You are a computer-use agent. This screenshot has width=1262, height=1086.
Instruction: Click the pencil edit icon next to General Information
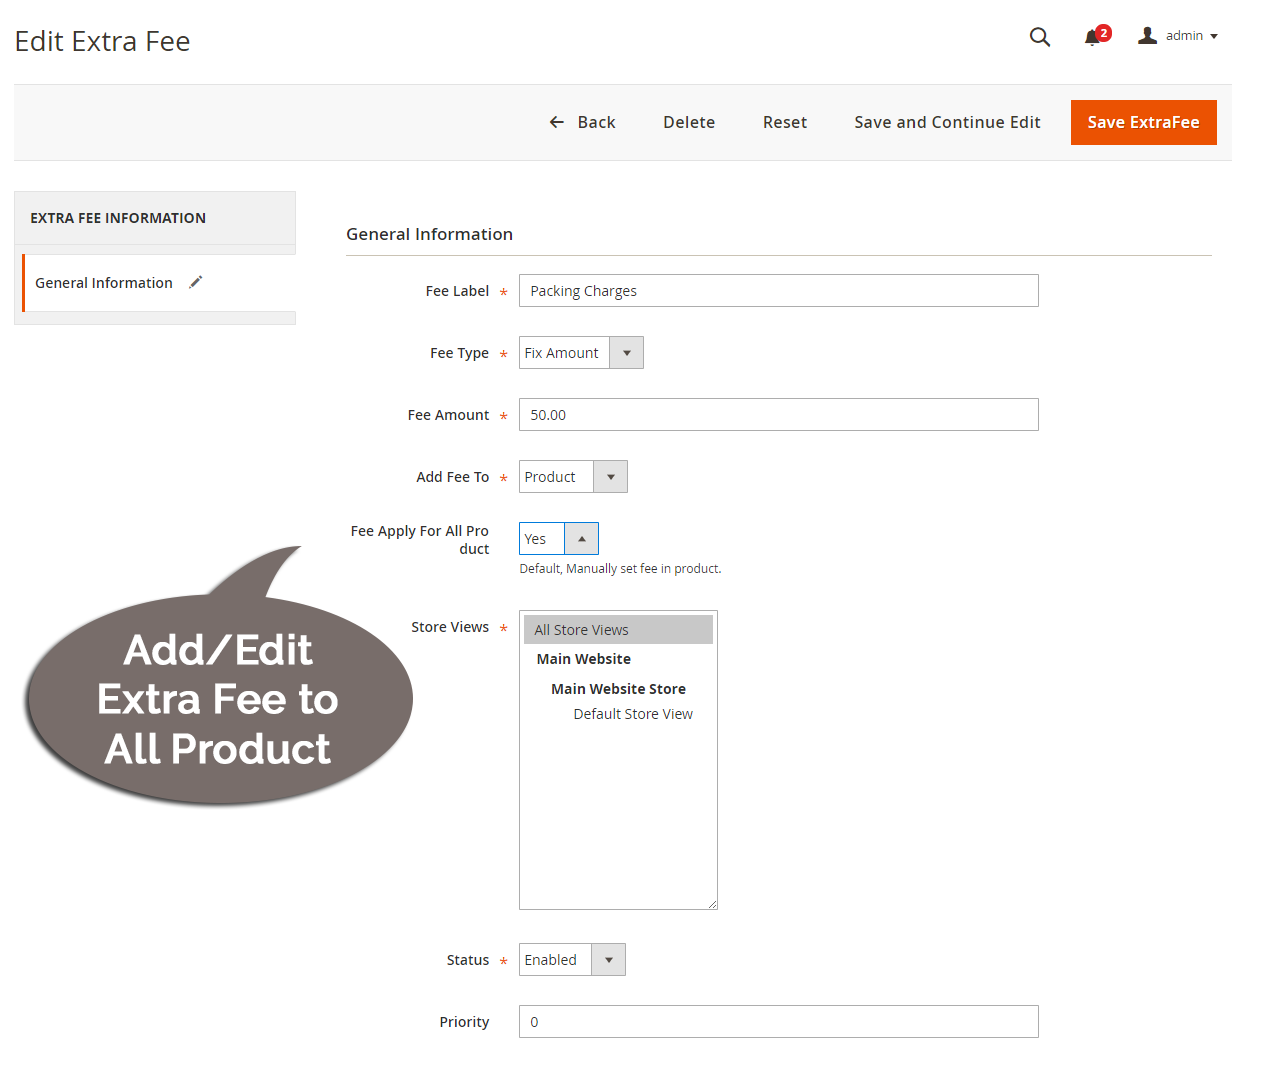(x=195, y=282)
